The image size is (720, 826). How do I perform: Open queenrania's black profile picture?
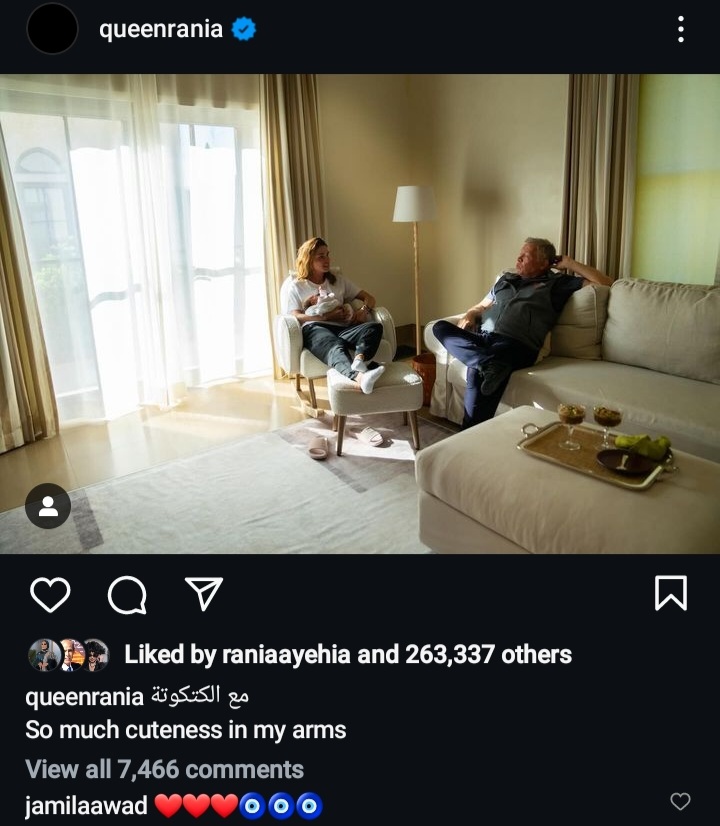(x=52, y=28)
